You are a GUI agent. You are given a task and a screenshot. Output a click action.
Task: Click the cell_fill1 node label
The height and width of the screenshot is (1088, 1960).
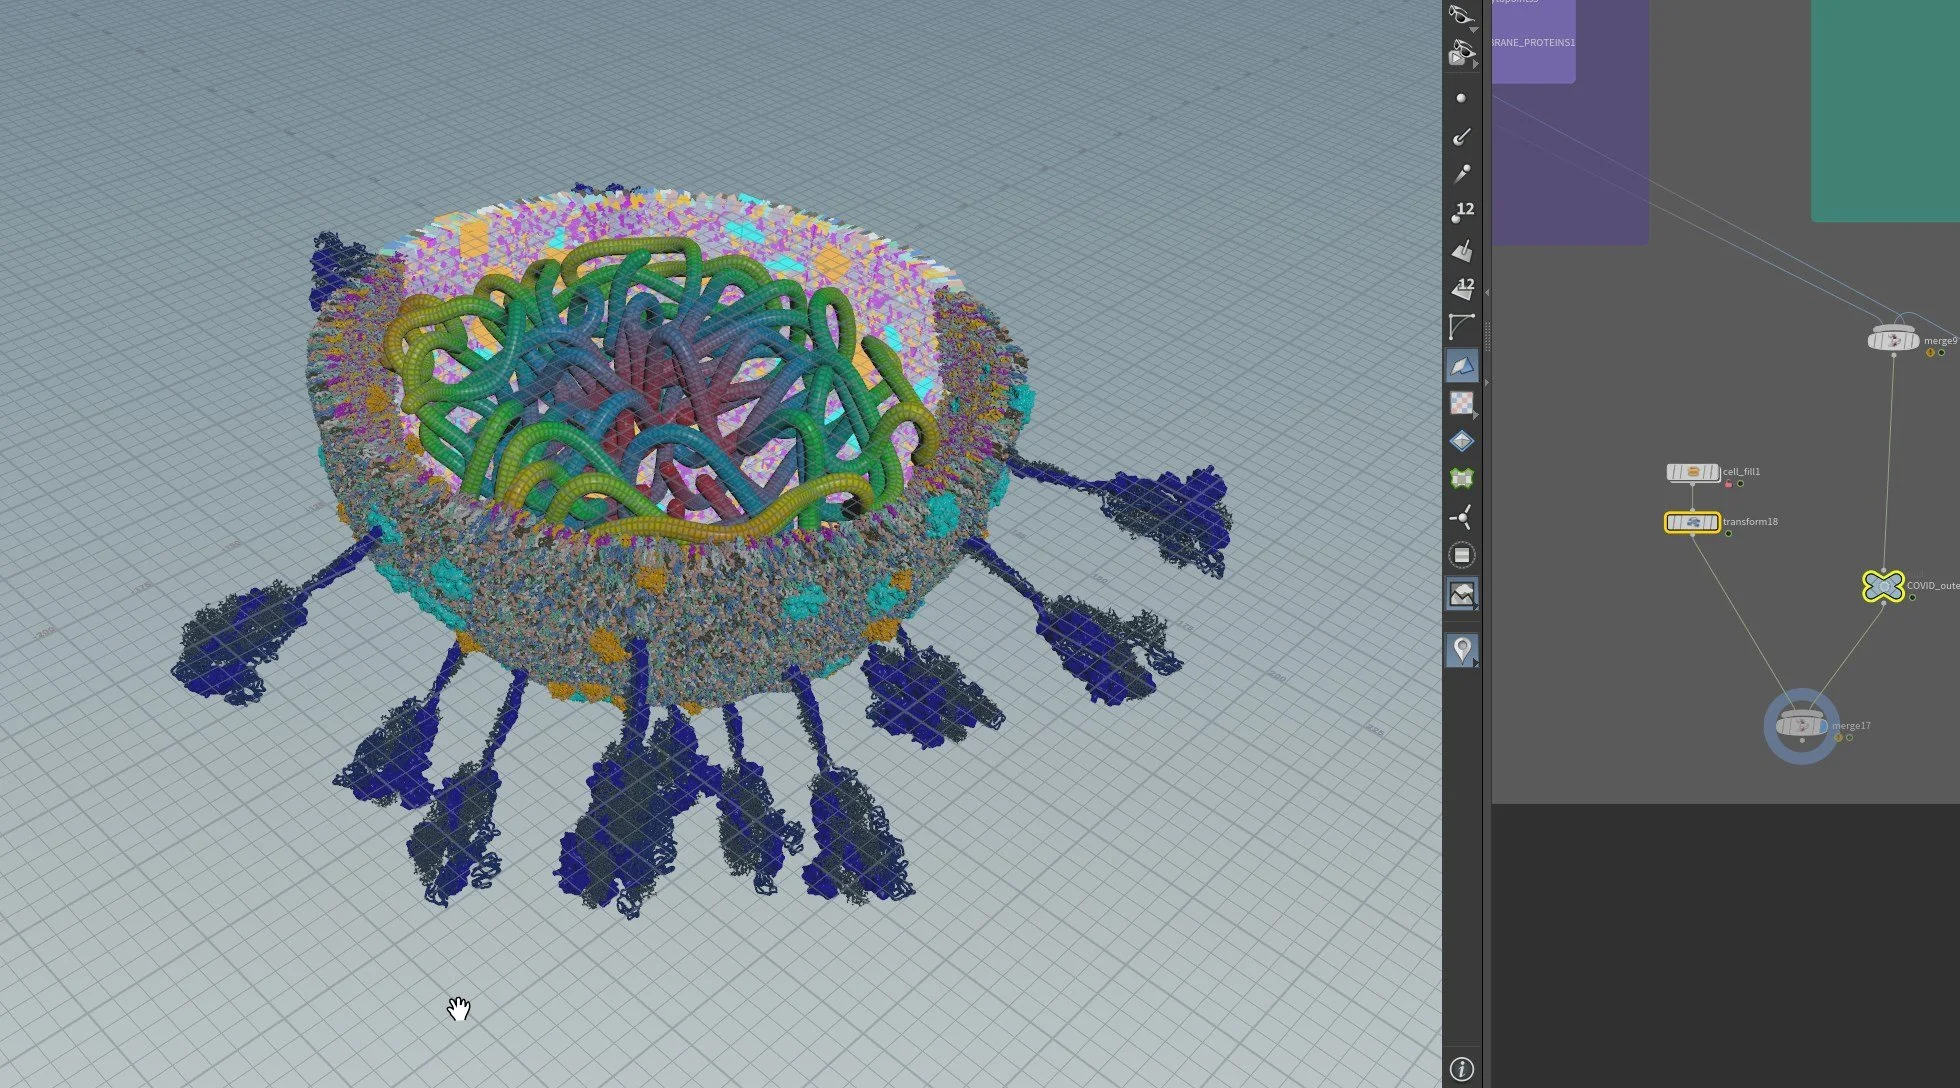tap(1742, 471)
